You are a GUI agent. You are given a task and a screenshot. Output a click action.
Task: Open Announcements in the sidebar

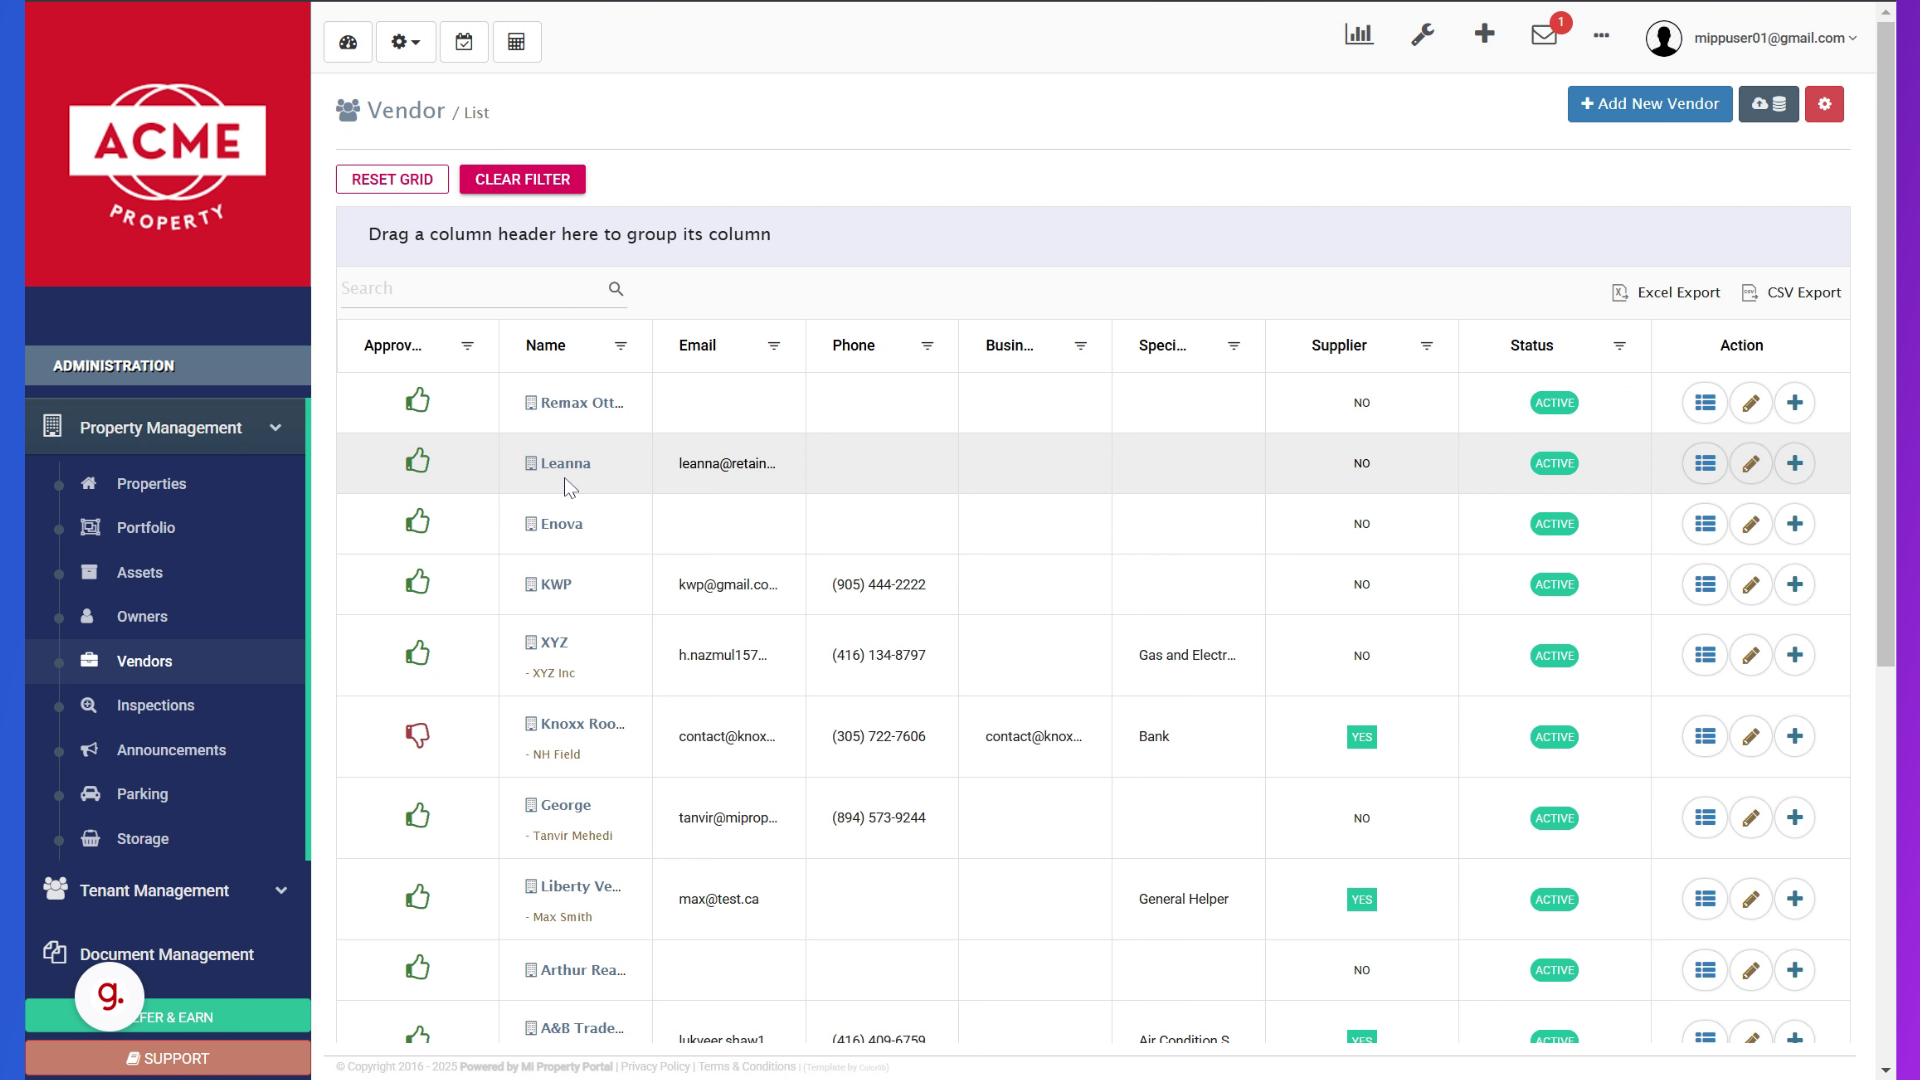pyautogui.click(x=171, y=750)
